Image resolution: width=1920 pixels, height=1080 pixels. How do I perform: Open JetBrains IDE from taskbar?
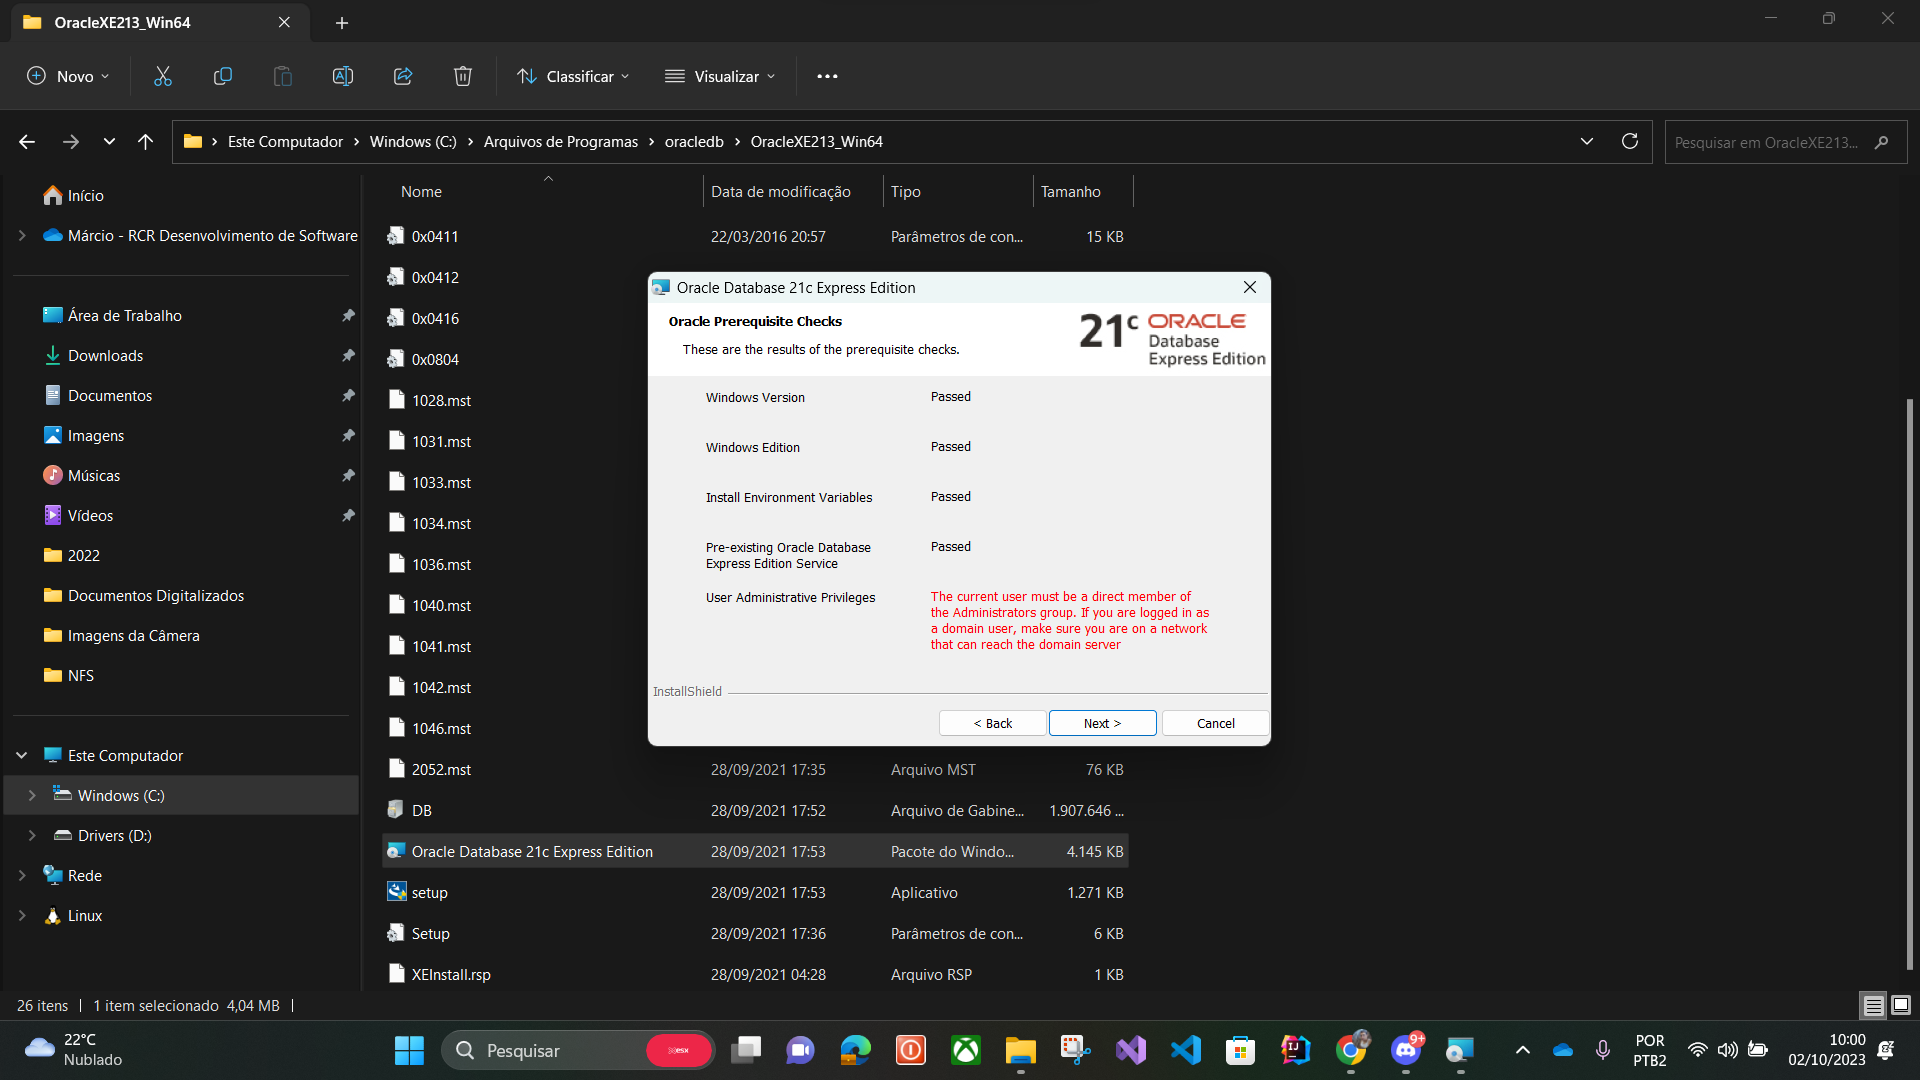click(x=1296, y=1050)
